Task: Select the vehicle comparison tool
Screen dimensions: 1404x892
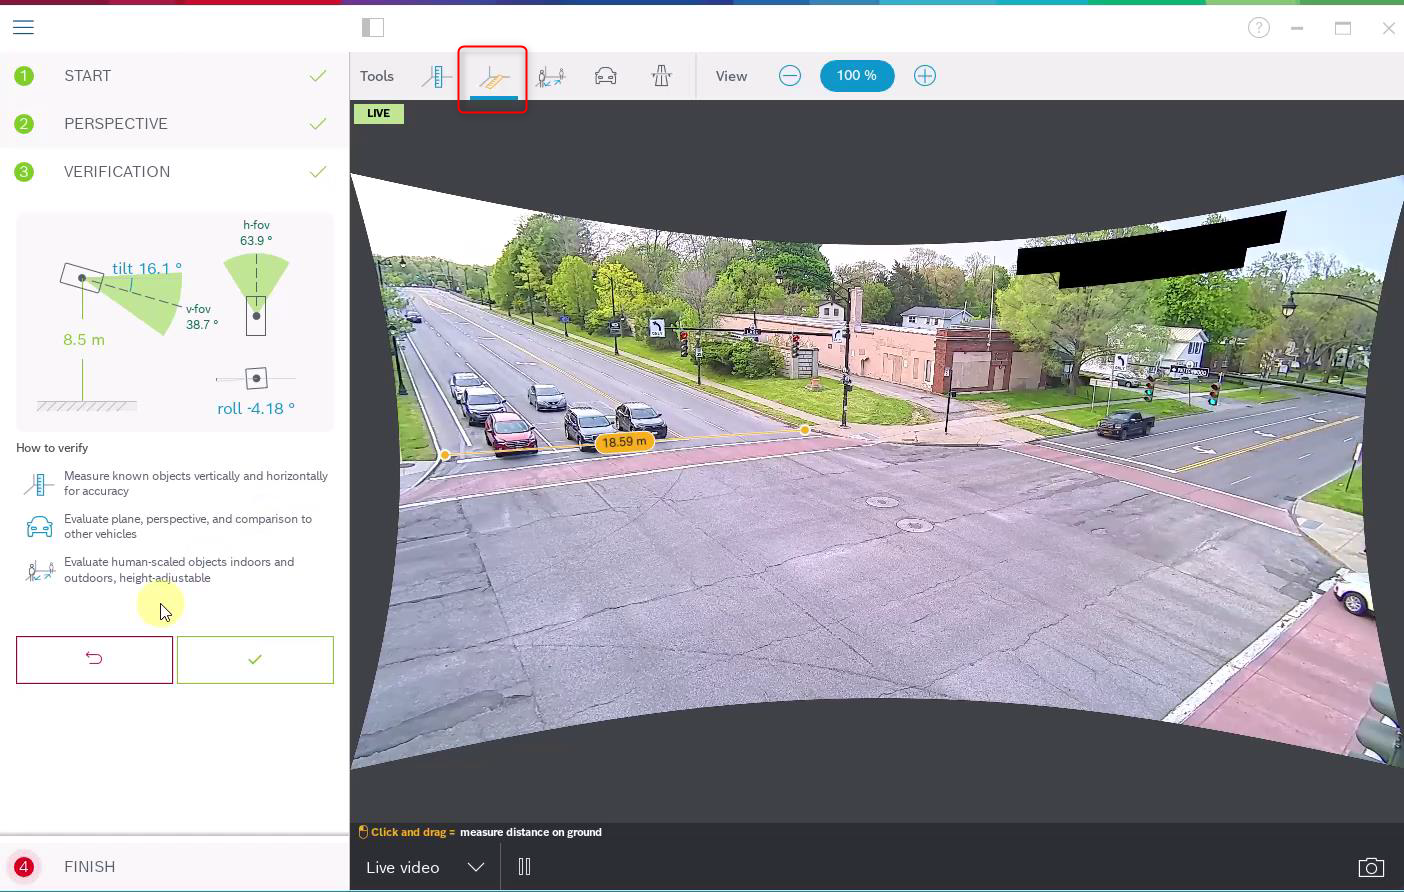Action: [606, 76]
